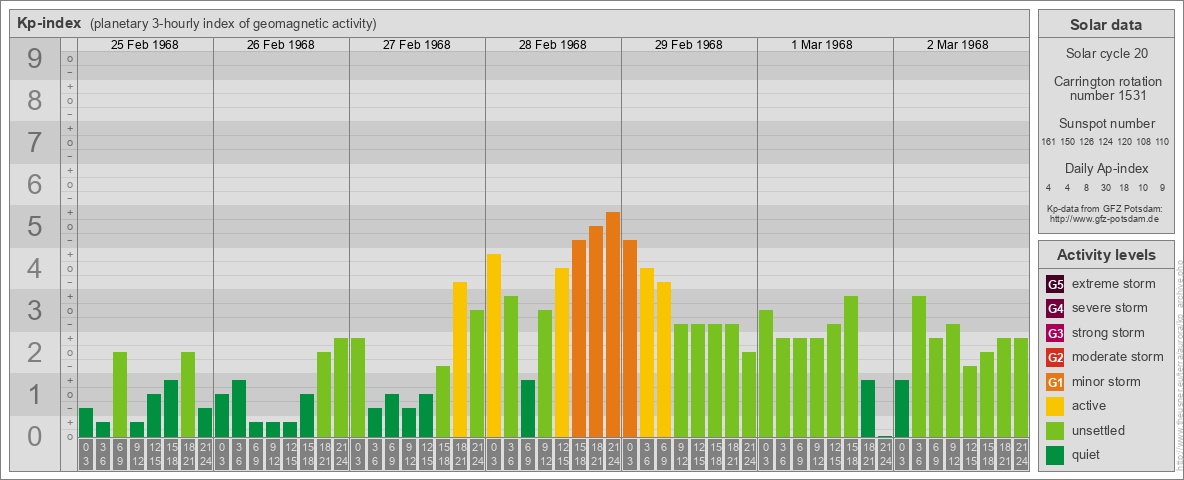
Task: Click the 9-12 hour label under 27 Feb
Action: click(x=409, y=455)
